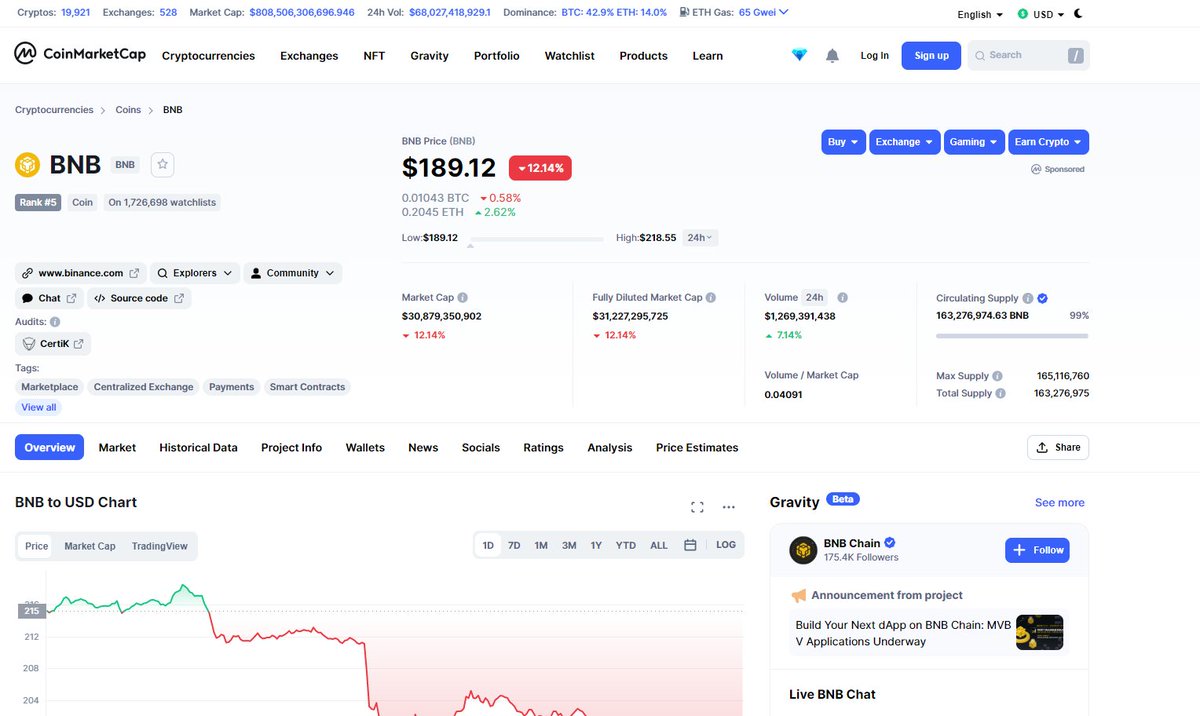Select 1M chart range
The image size is (1200, 716).
541,545
